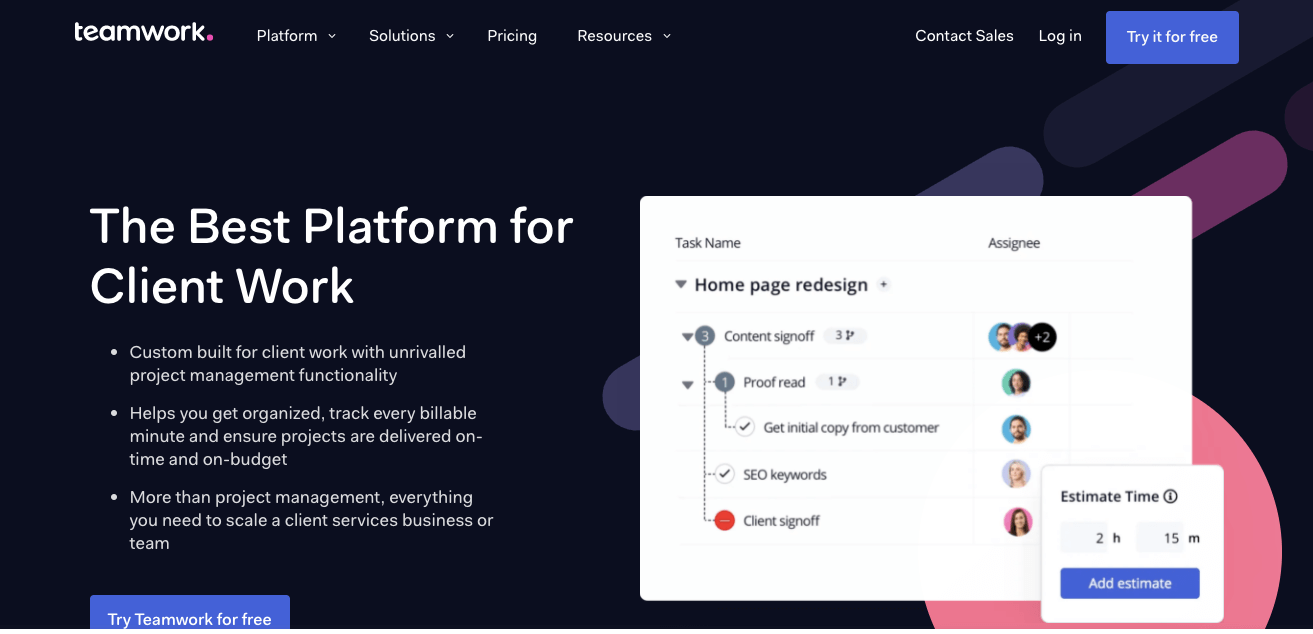The width and height of the screenshot is (1313, 634).
Task: Click the Get initial copy from customer text
Action: click(851, 428)
